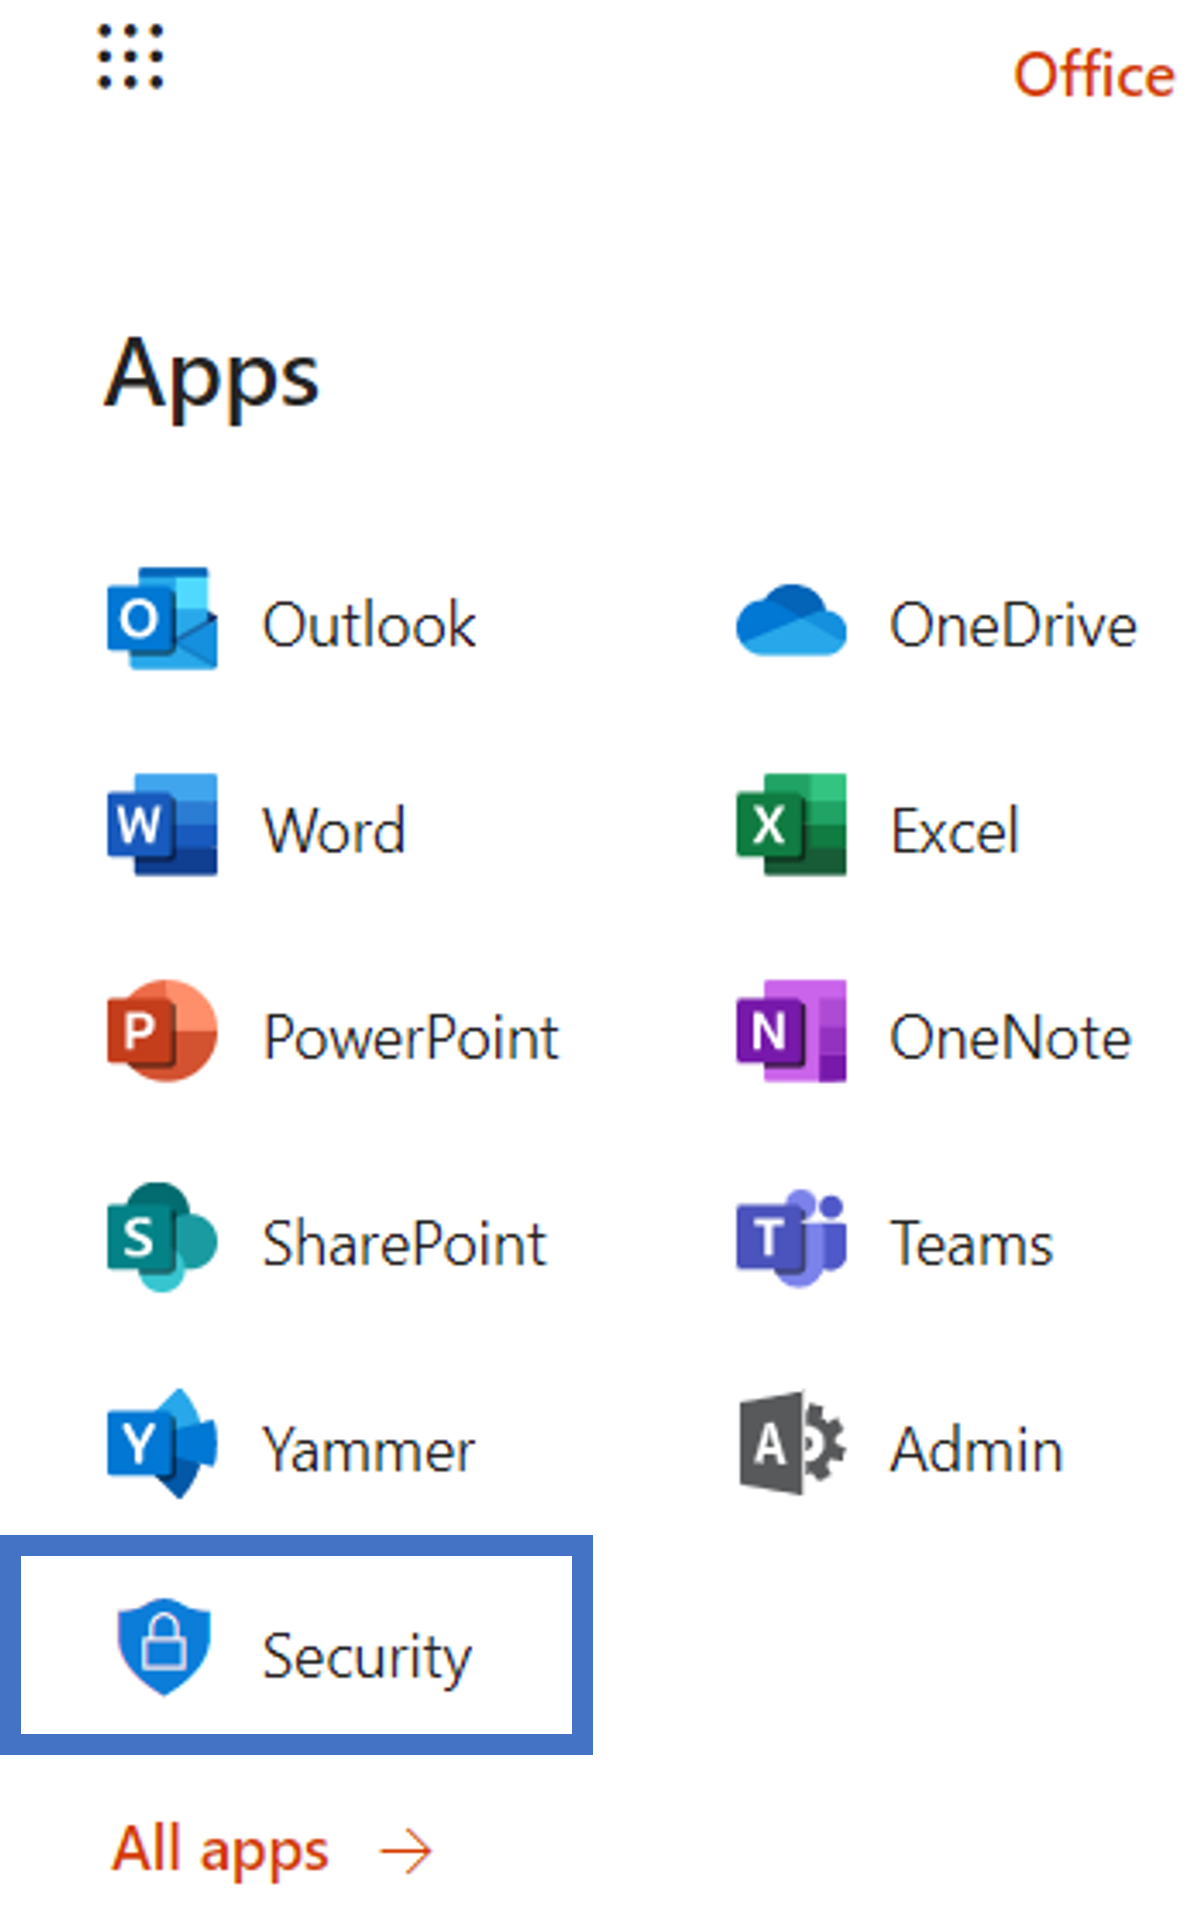Select the Security text label

click(366, 1657)
